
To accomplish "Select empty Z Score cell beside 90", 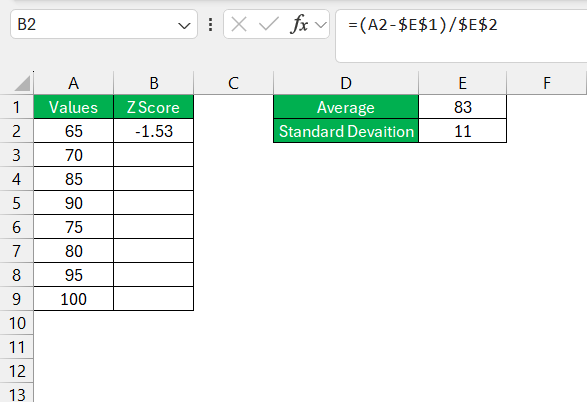I will tap(153, 203).
